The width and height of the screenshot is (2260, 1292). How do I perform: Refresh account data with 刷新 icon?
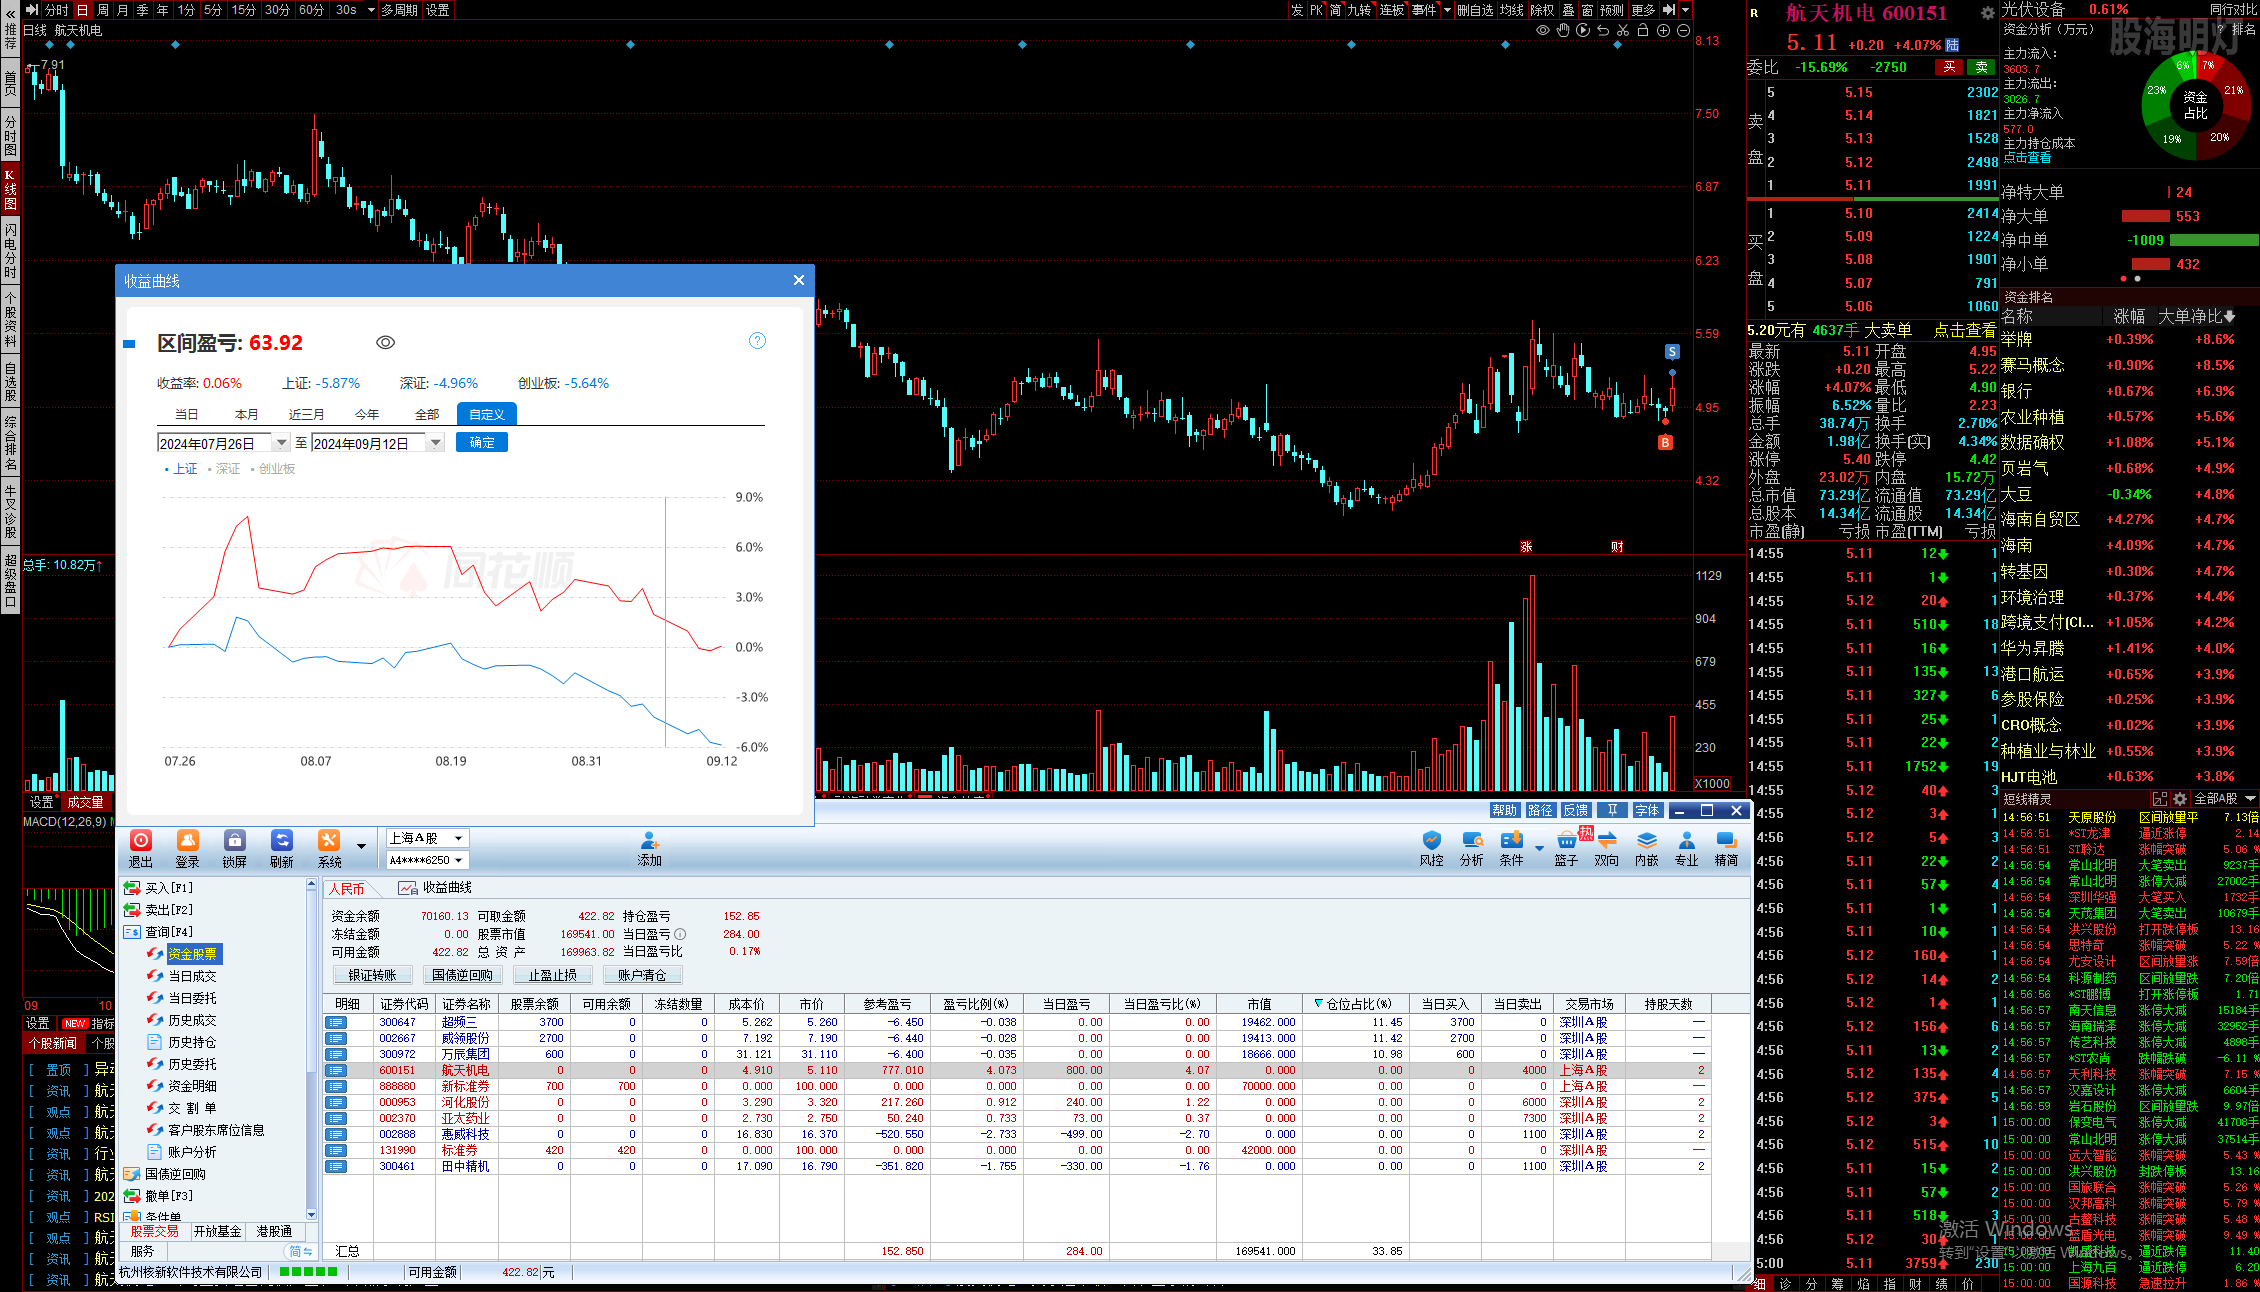click(282, 848)
